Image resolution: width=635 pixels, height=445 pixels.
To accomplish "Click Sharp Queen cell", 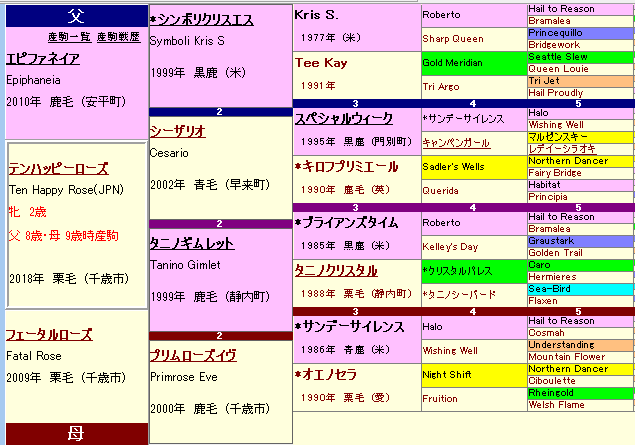I will [474, 39].
